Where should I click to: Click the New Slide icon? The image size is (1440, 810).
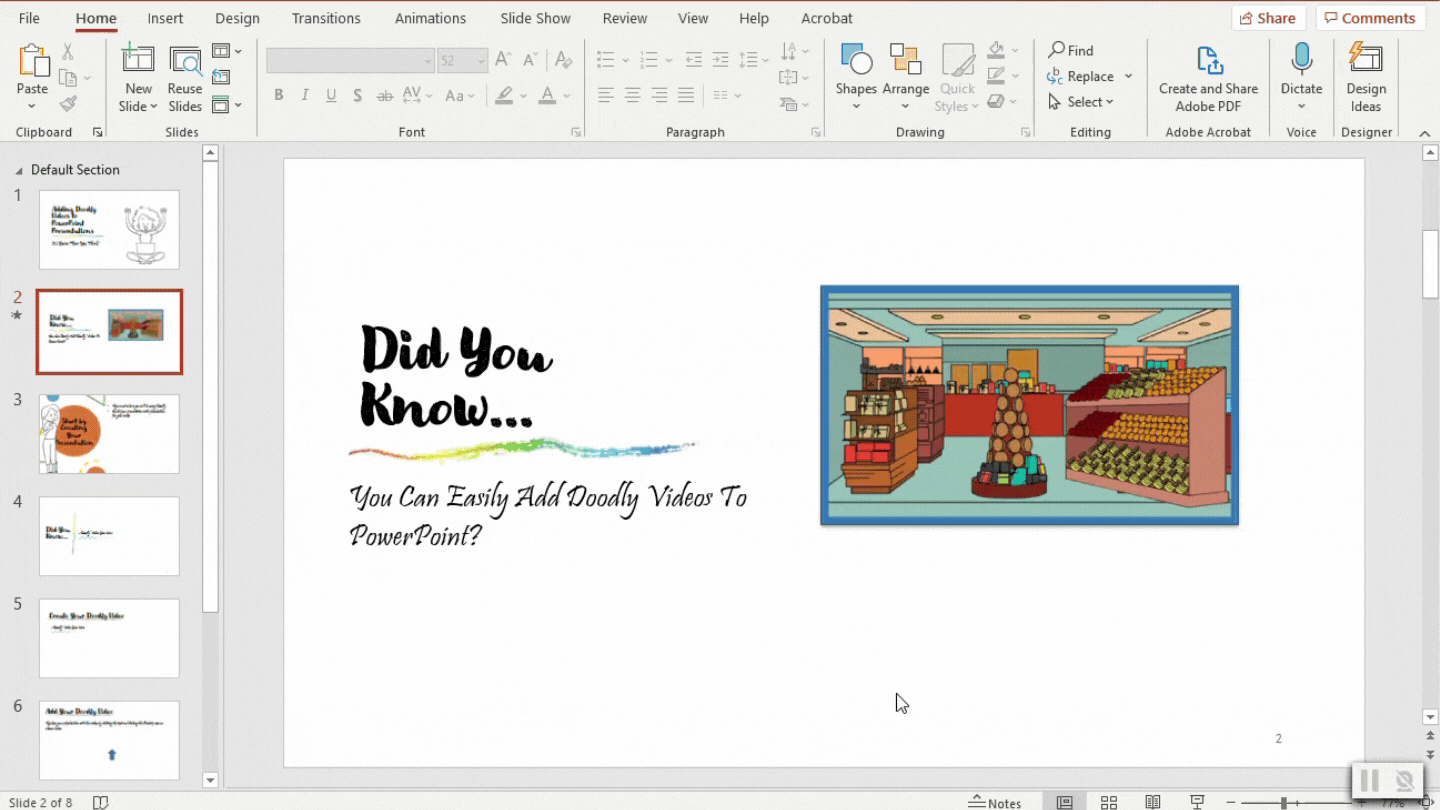[138, 62]
